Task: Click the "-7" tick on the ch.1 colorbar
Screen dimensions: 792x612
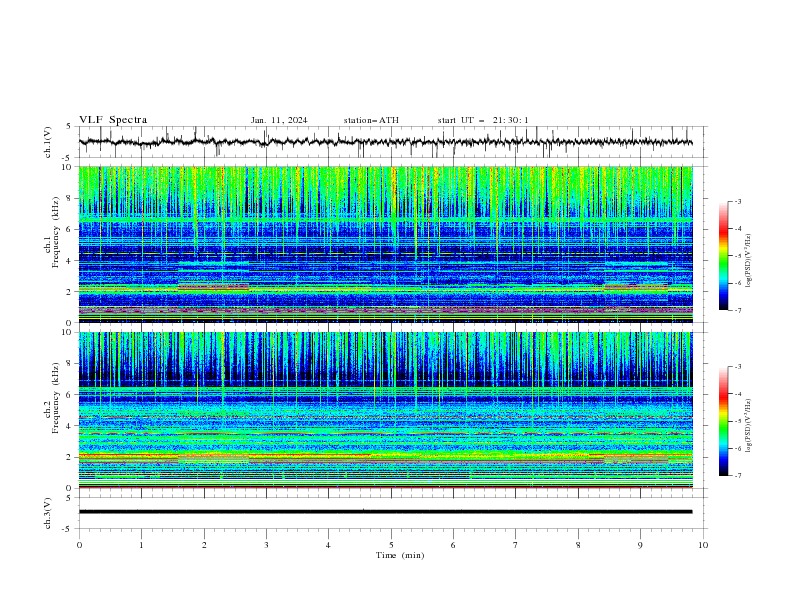Action: 738,310
